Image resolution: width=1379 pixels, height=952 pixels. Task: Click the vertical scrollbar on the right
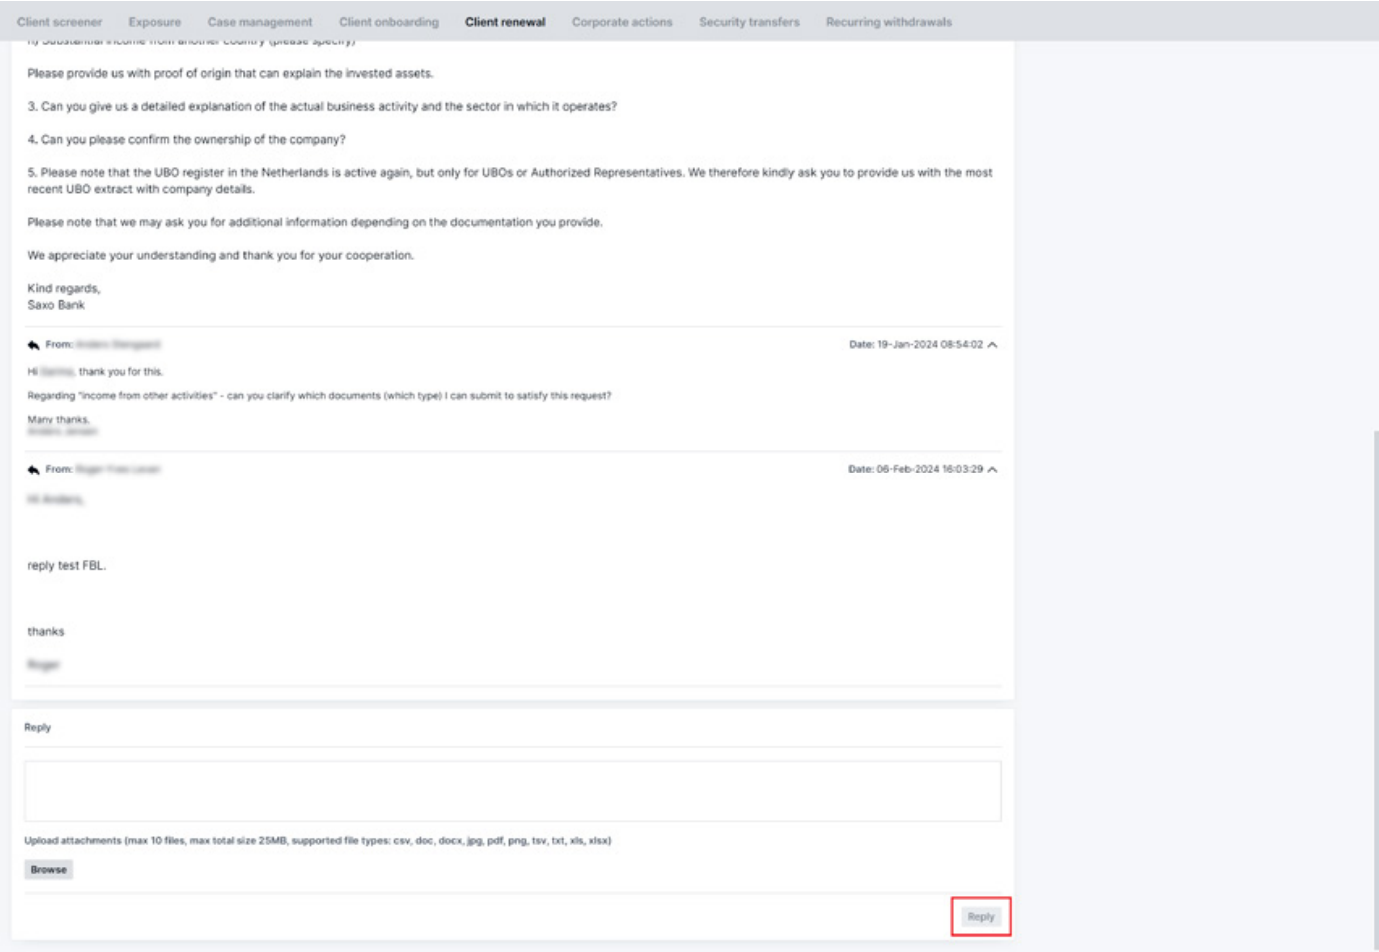[1376, 650]
